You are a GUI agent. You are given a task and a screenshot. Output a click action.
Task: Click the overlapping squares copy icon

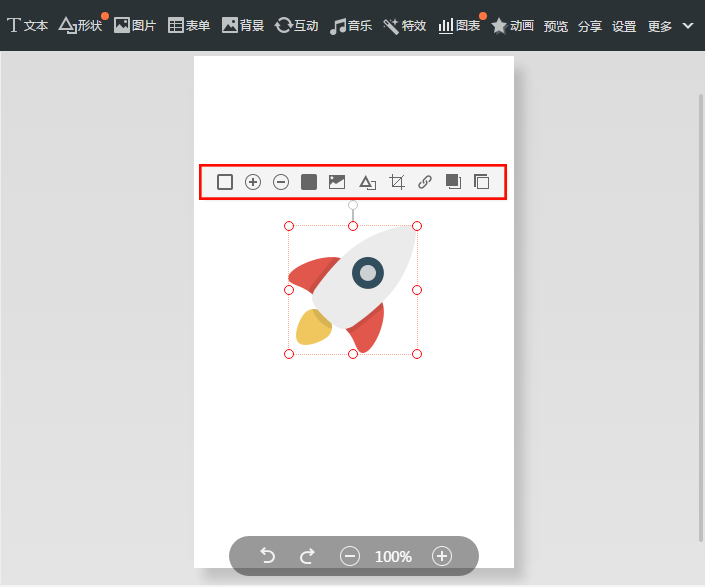[482, 182]
